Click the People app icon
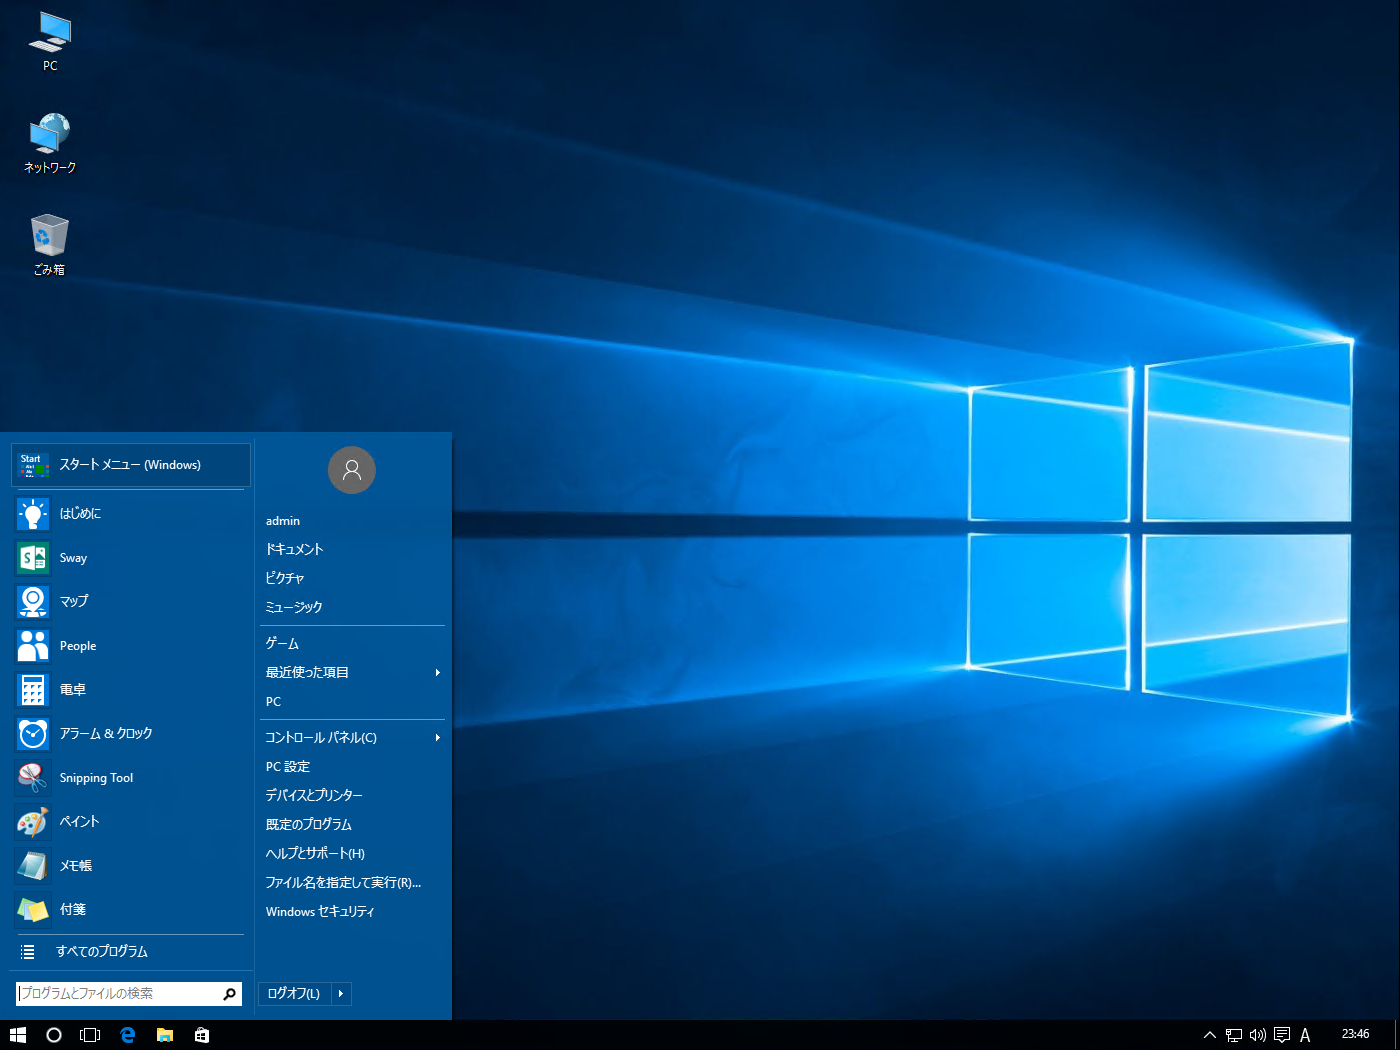Image resolution: width=1400 pixels, height=1050 pixels. pyautogui.click(x=33, y=646)
